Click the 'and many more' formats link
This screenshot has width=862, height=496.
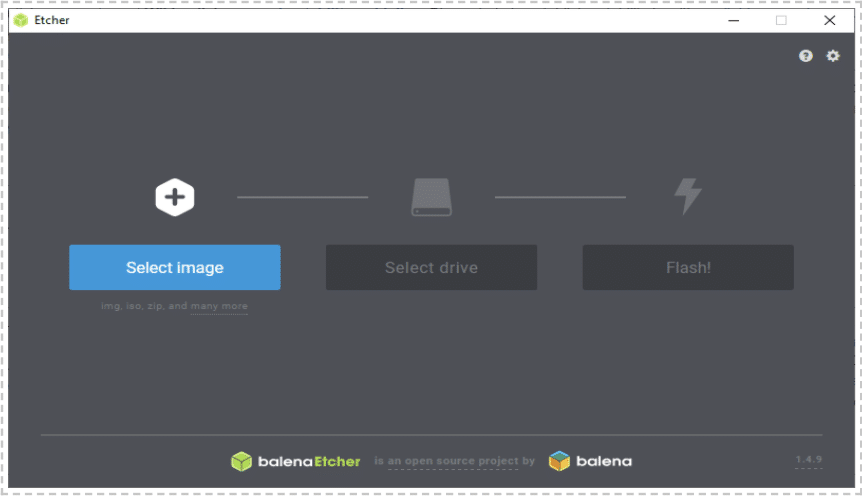tap(219, 306)
